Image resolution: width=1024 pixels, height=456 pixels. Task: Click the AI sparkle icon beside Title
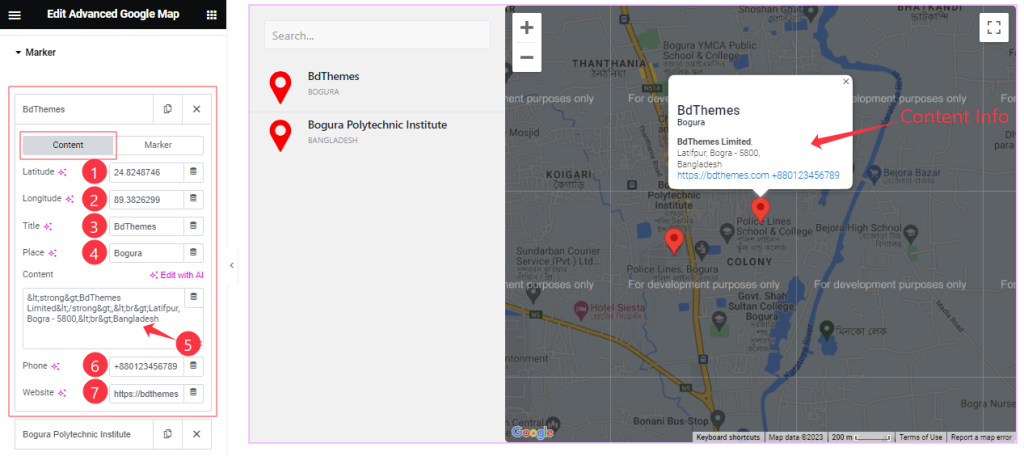48,226
